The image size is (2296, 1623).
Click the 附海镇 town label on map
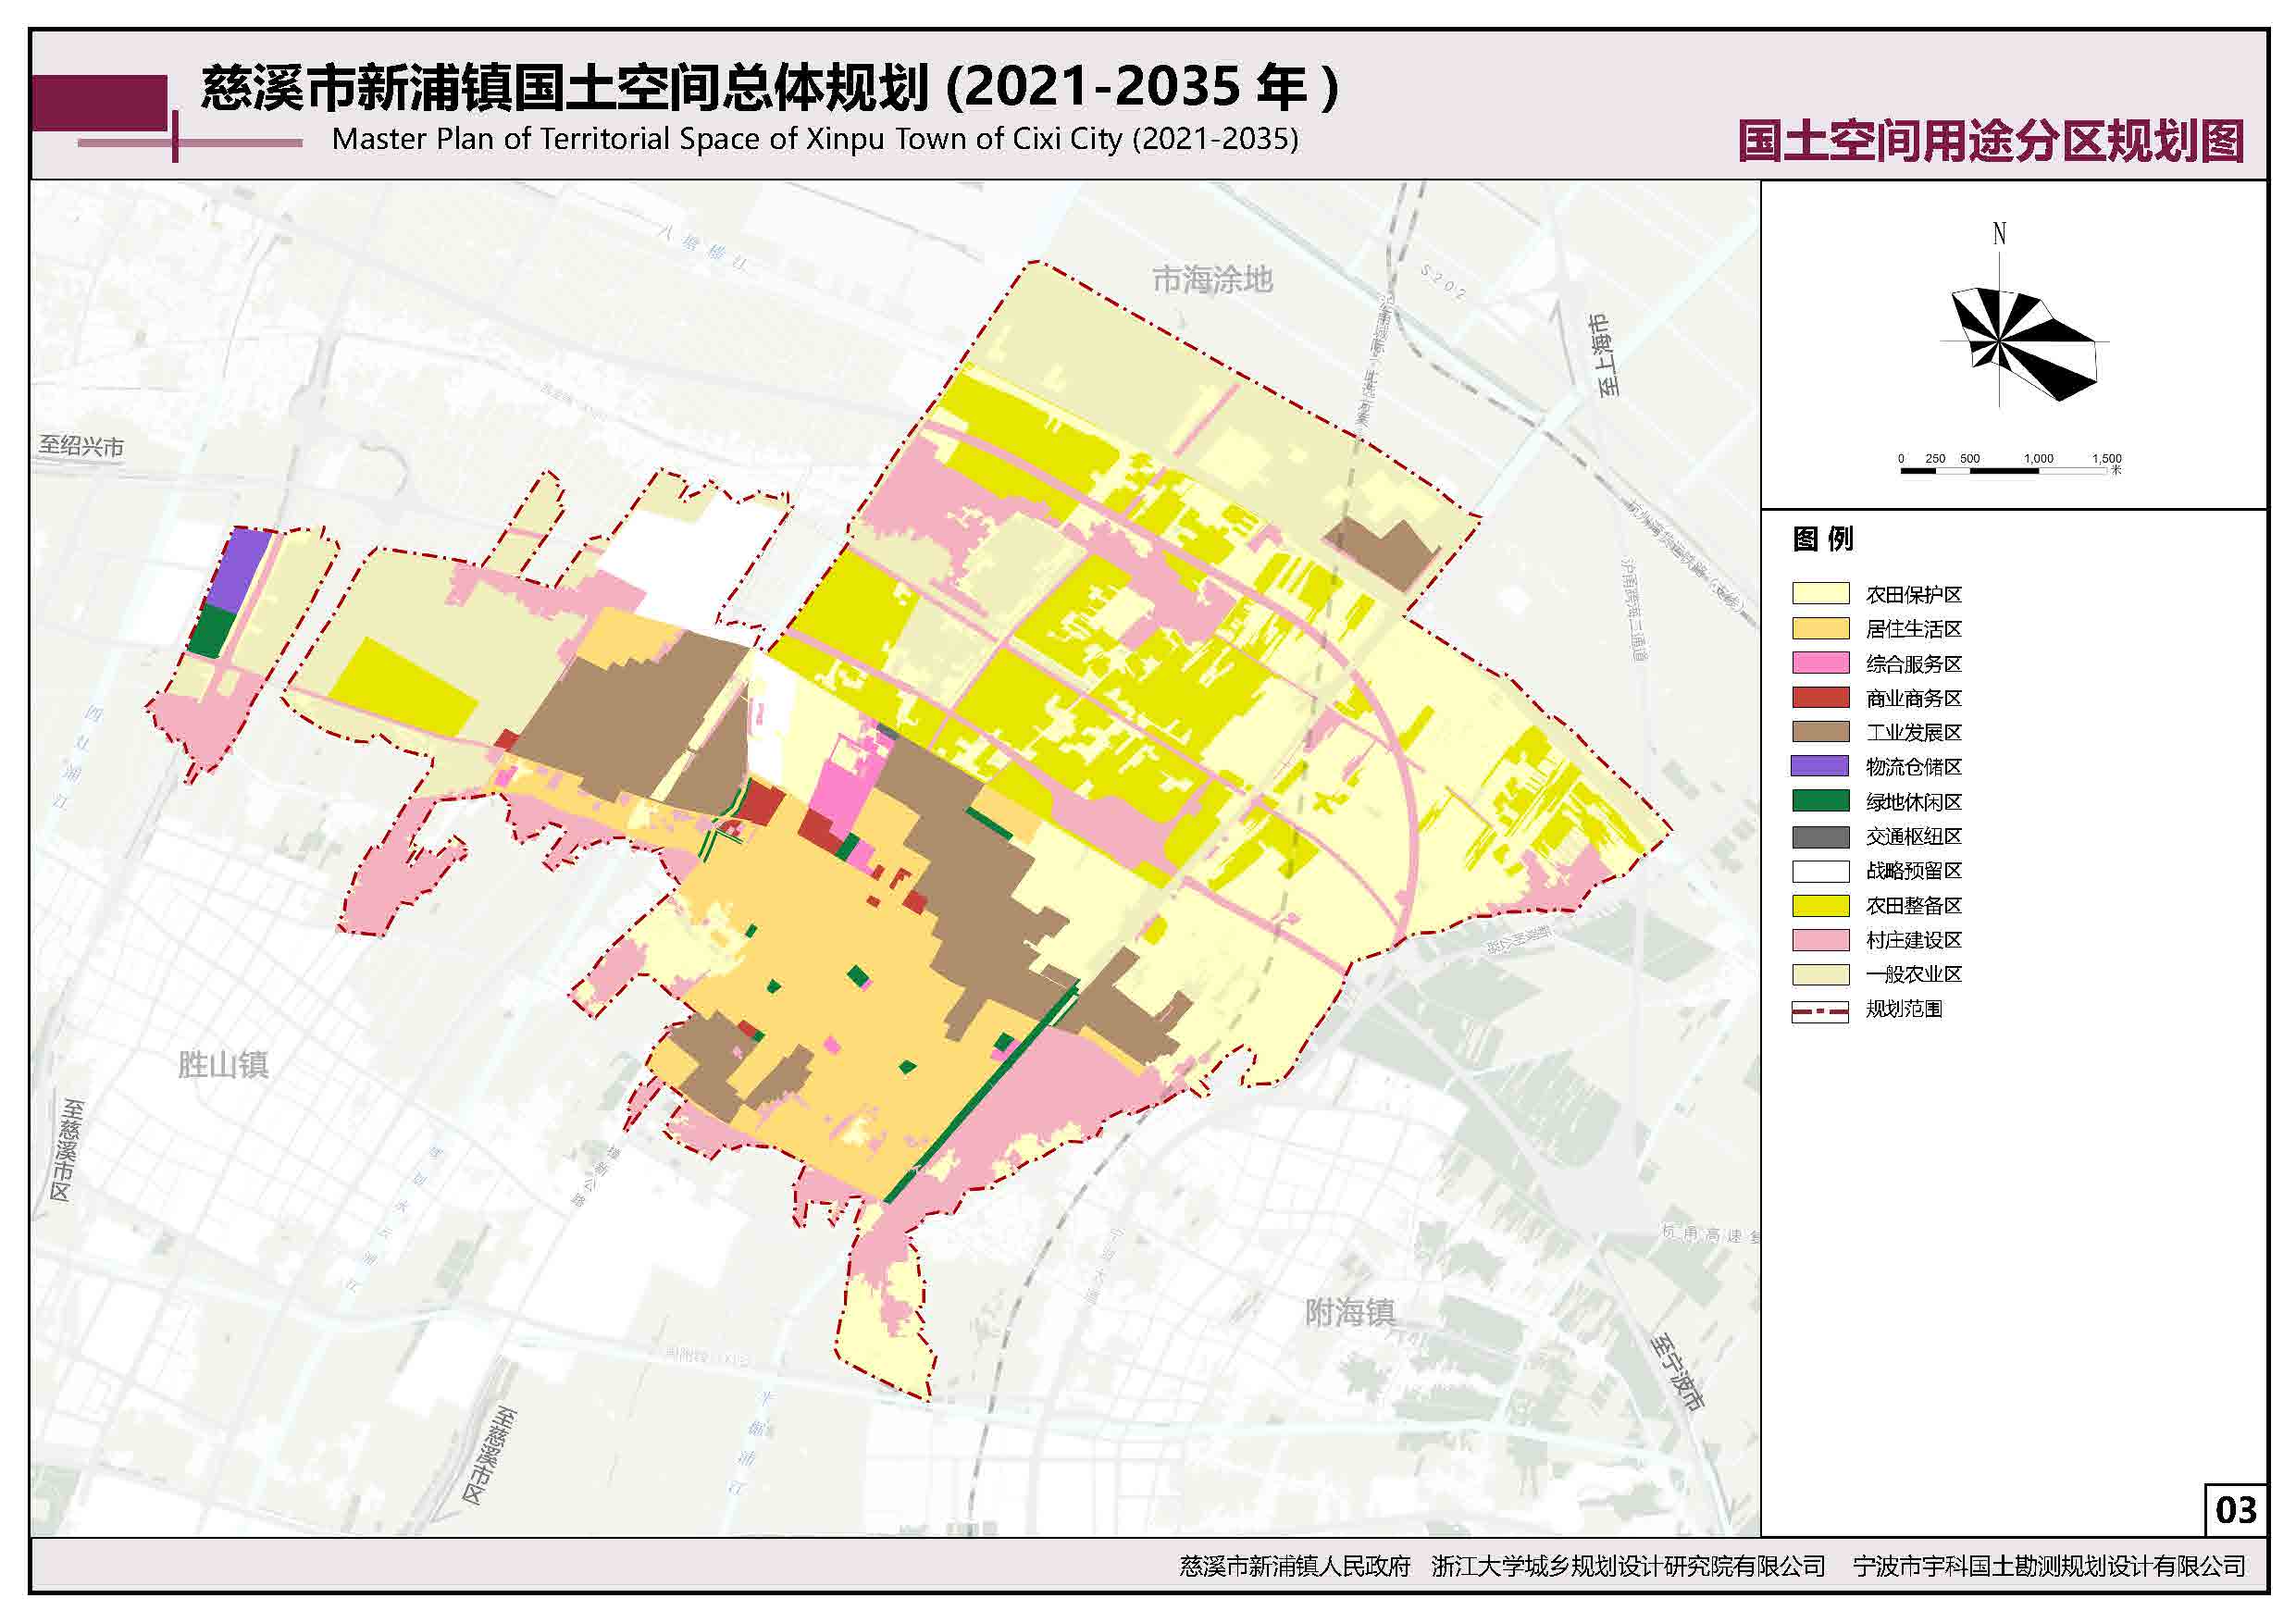(x=1349, y=1312)
